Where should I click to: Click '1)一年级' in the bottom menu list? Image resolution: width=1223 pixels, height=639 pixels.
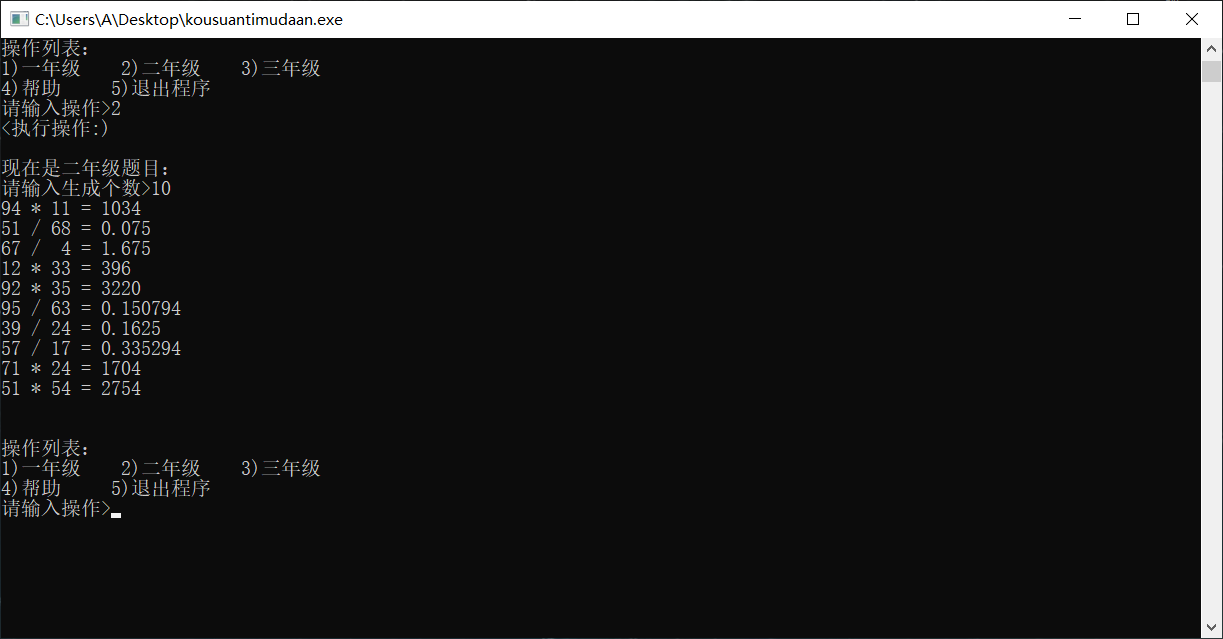pos(41,469)
